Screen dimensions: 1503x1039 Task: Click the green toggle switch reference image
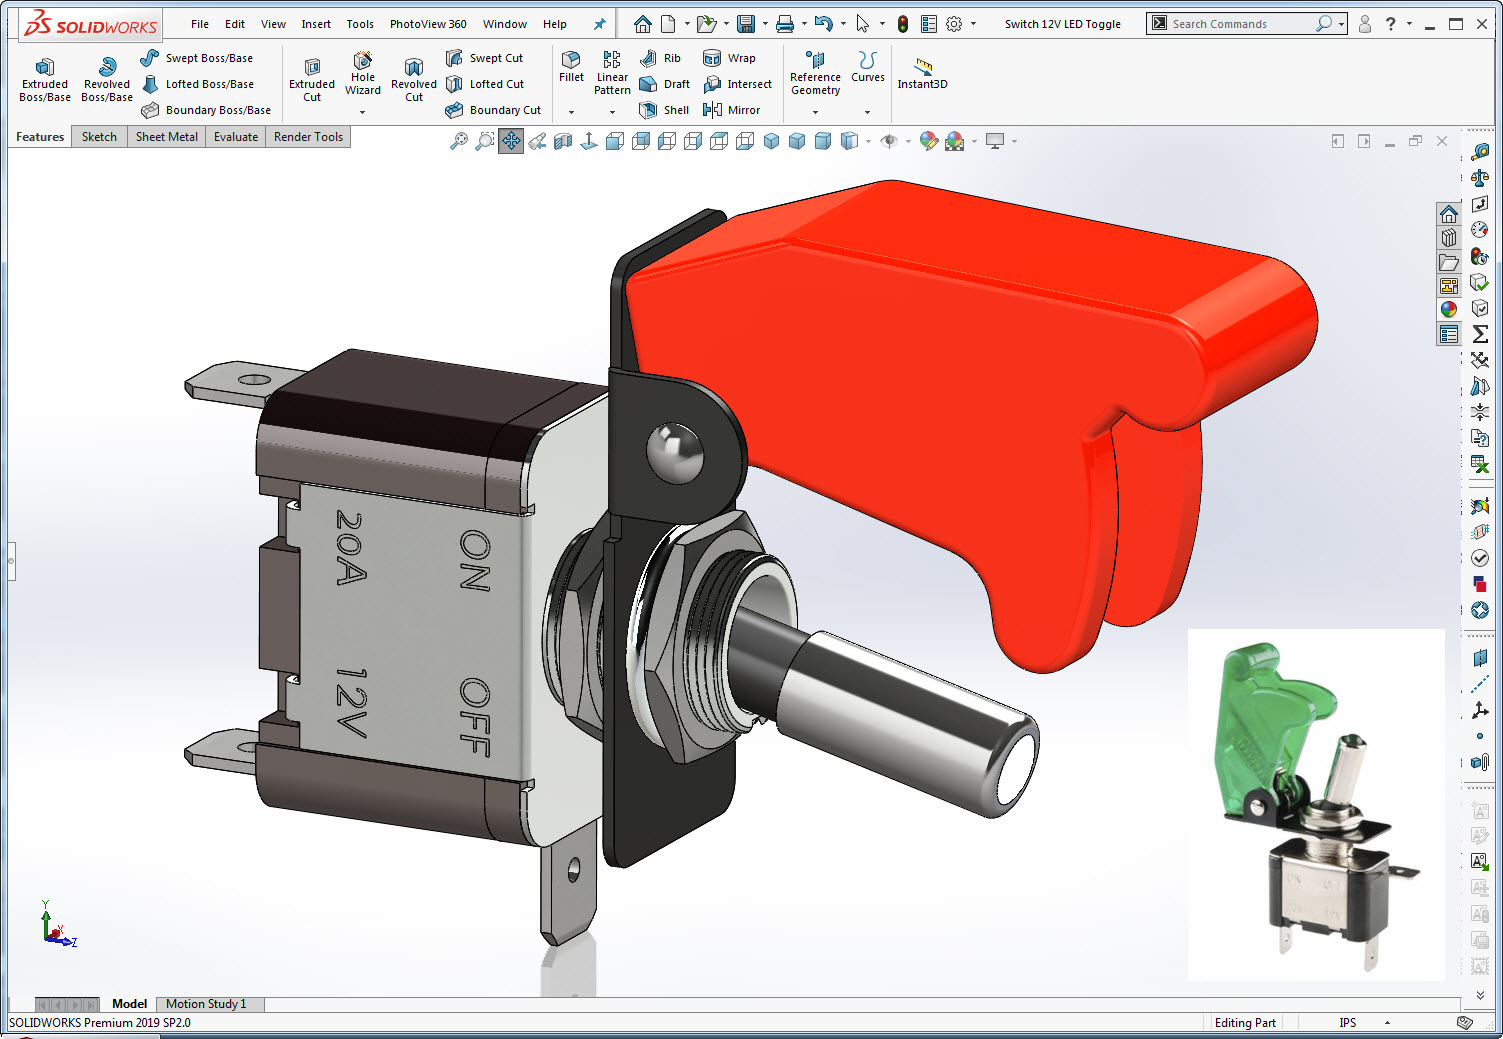[x=1316, y=805]
